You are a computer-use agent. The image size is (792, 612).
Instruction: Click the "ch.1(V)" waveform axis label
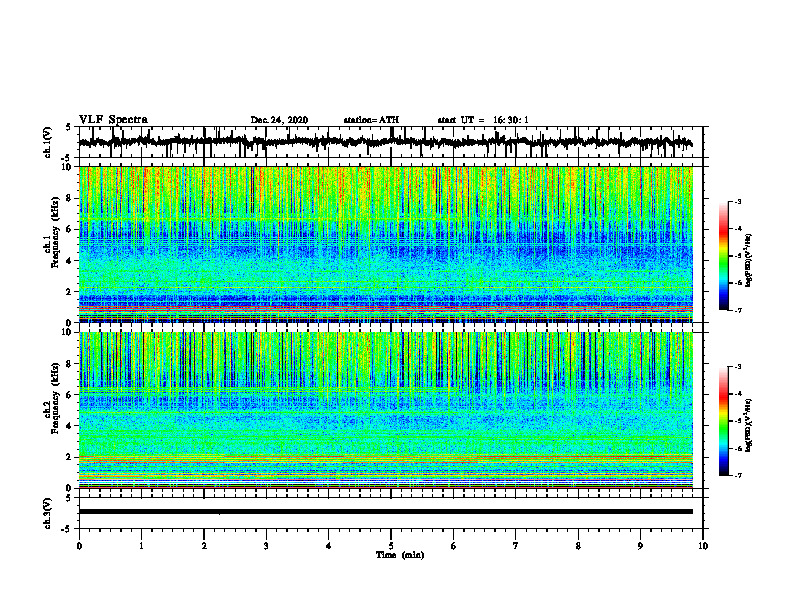48,142
